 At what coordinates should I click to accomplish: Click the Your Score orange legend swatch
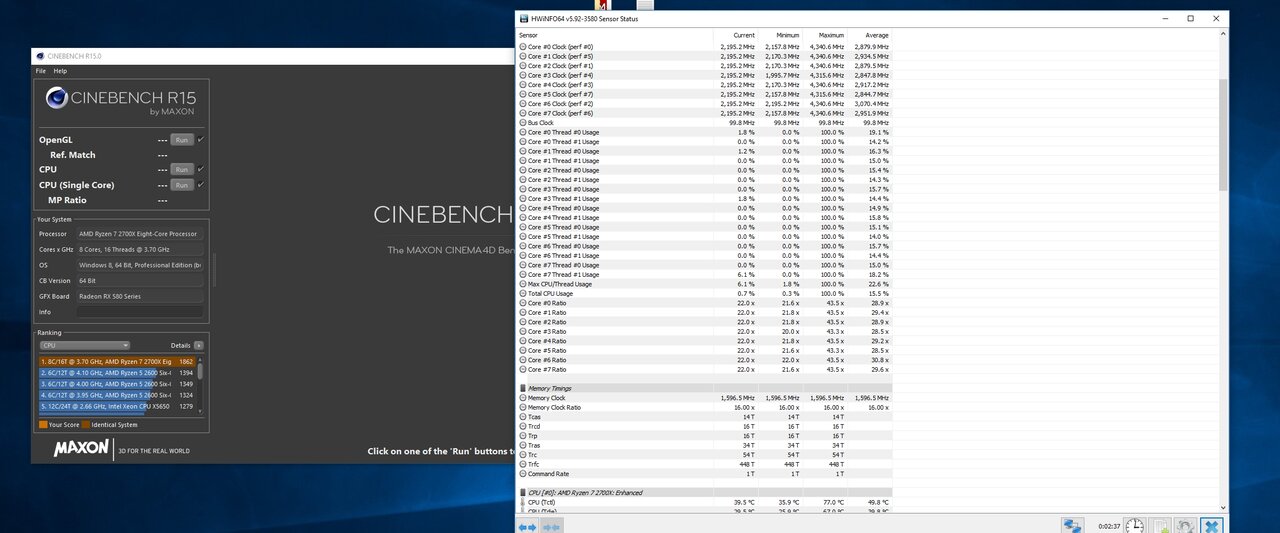pyautogui.click(x=42, y=425)
